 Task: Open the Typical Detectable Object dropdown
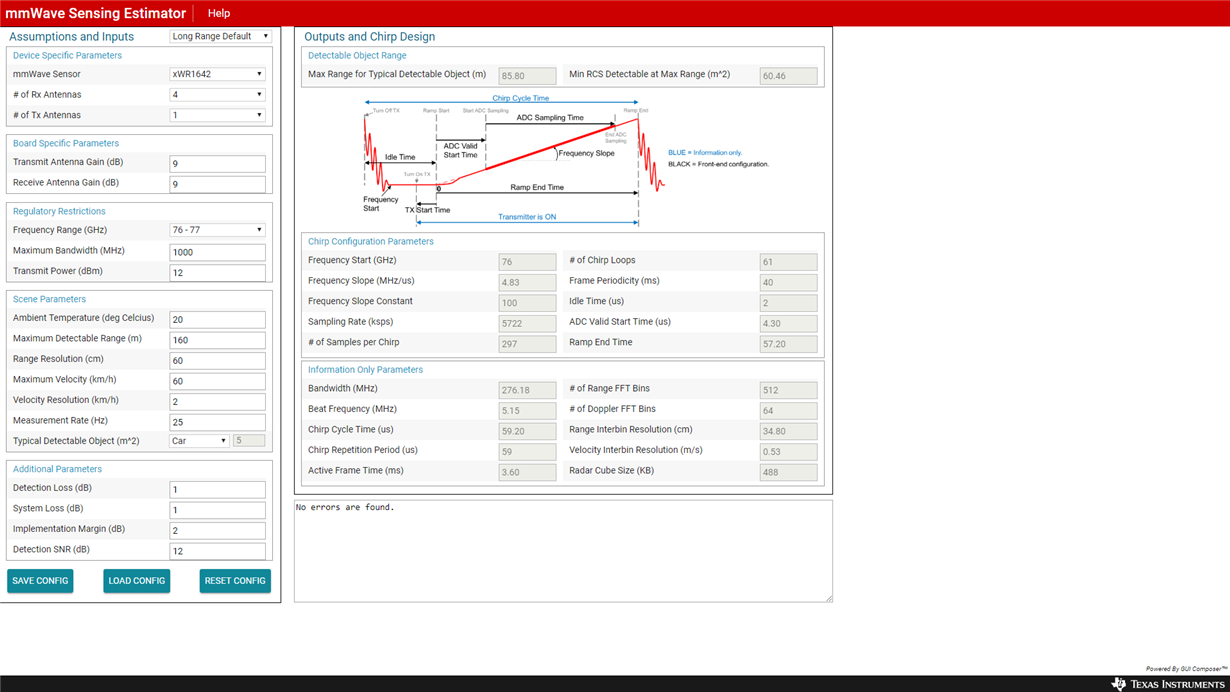click(x=199, y=441)
